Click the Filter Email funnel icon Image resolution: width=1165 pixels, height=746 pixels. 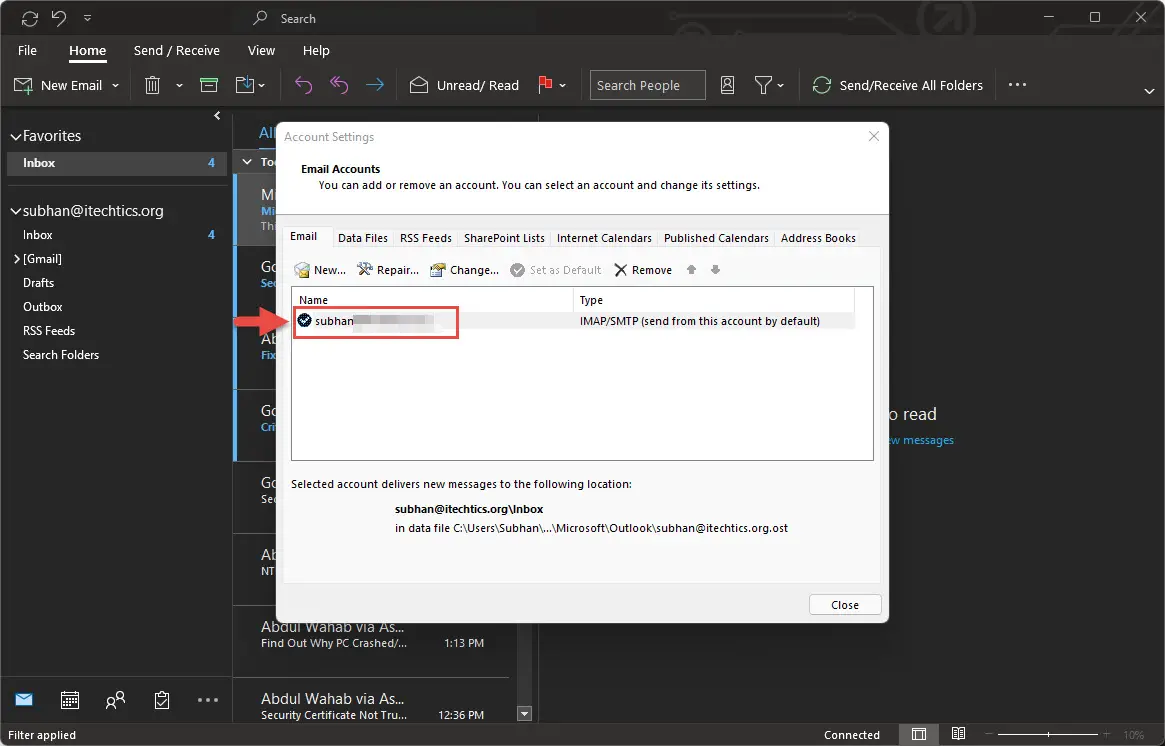[763, 85]
